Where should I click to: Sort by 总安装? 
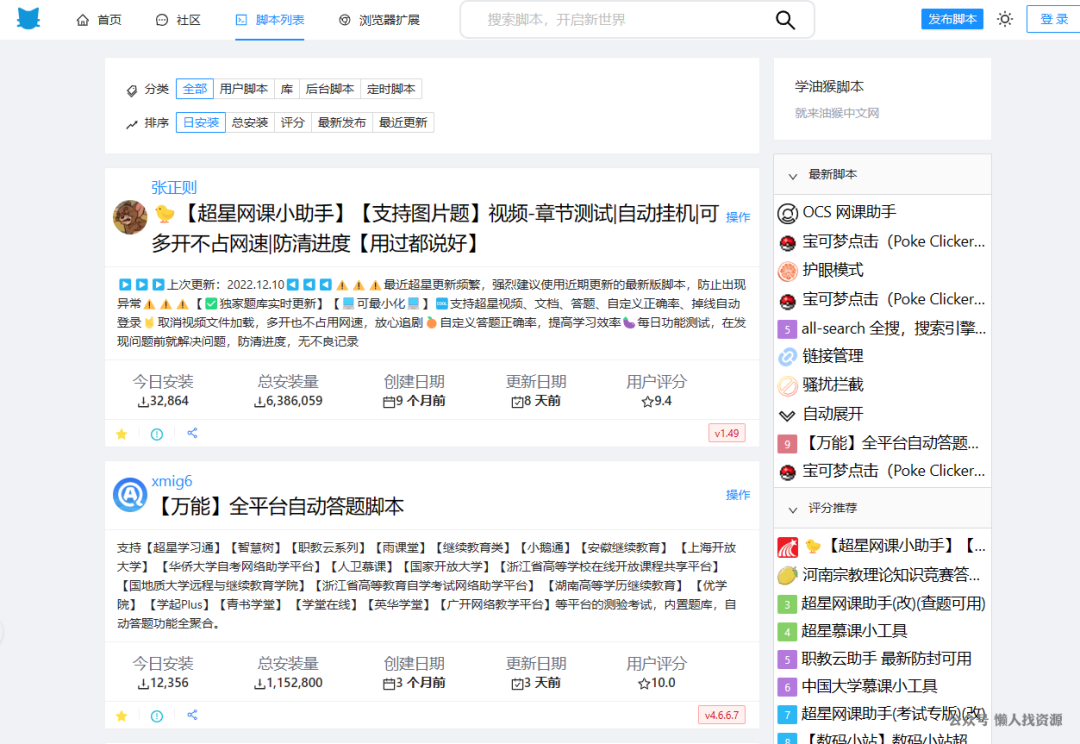(x=249, y=123)
